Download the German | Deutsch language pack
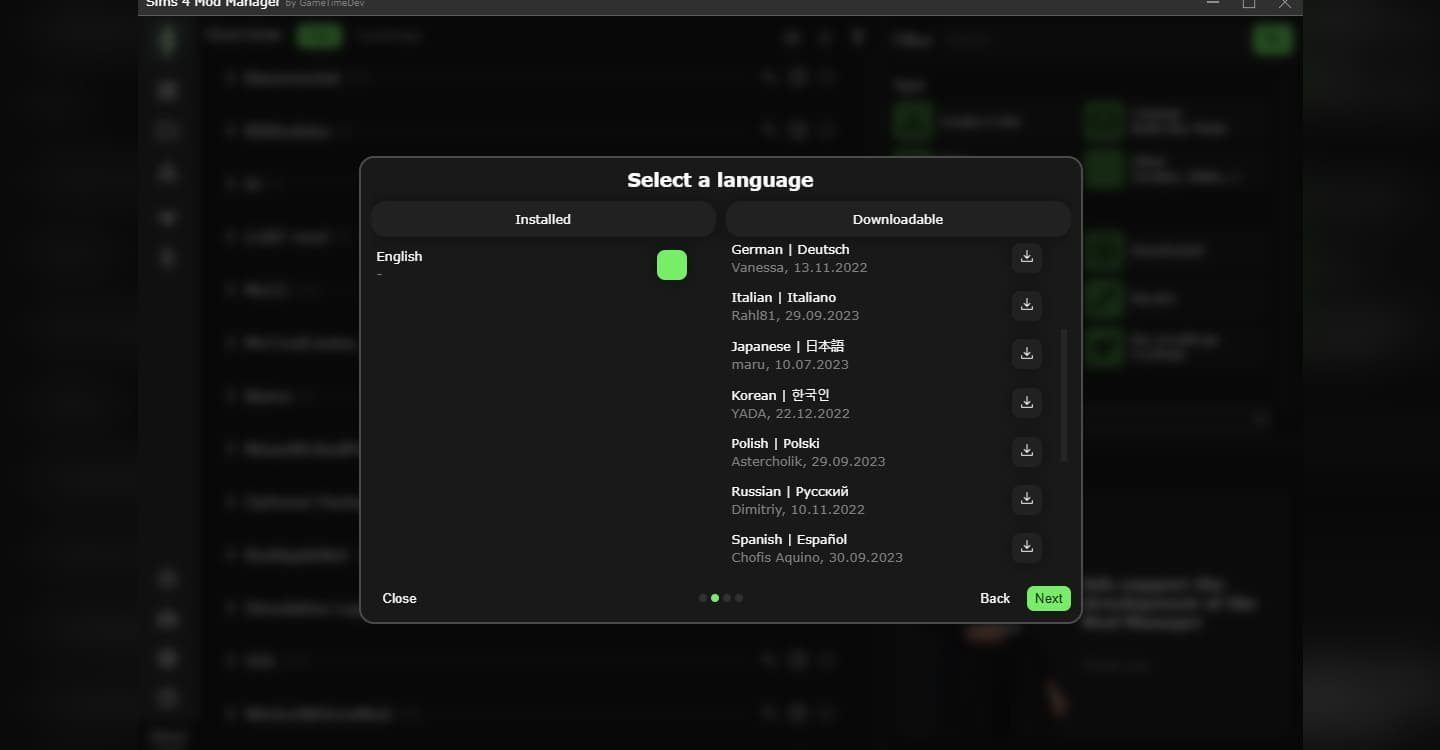This screenshot has height=750, width=1440. [1027, 257]
